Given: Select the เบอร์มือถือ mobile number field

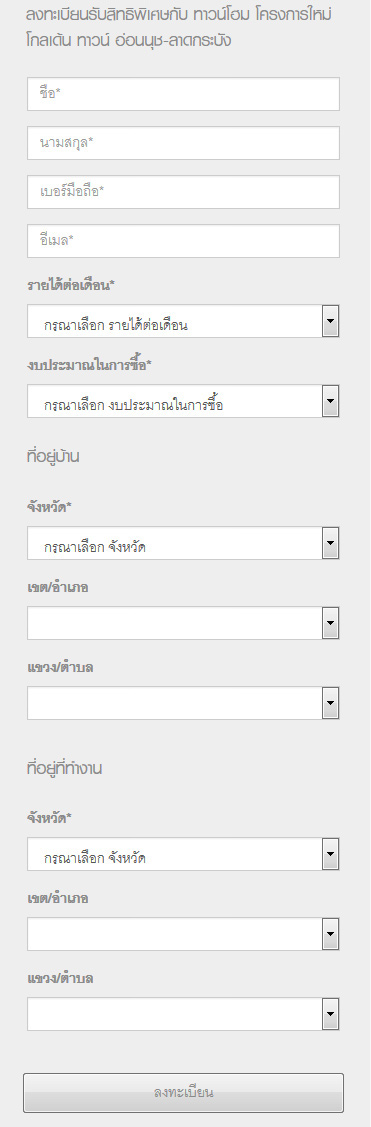Looking at the screenshot, I should pos(183,192).
